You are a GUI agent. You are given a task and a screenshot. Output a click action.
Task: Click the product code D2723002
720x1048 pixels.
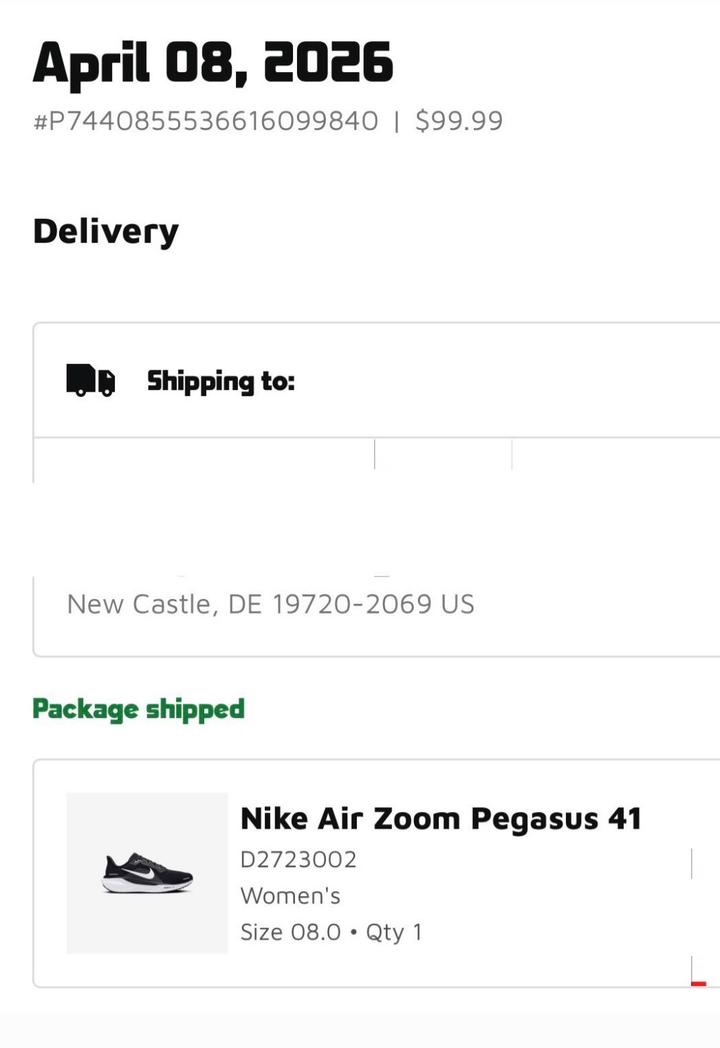(298, 860)
